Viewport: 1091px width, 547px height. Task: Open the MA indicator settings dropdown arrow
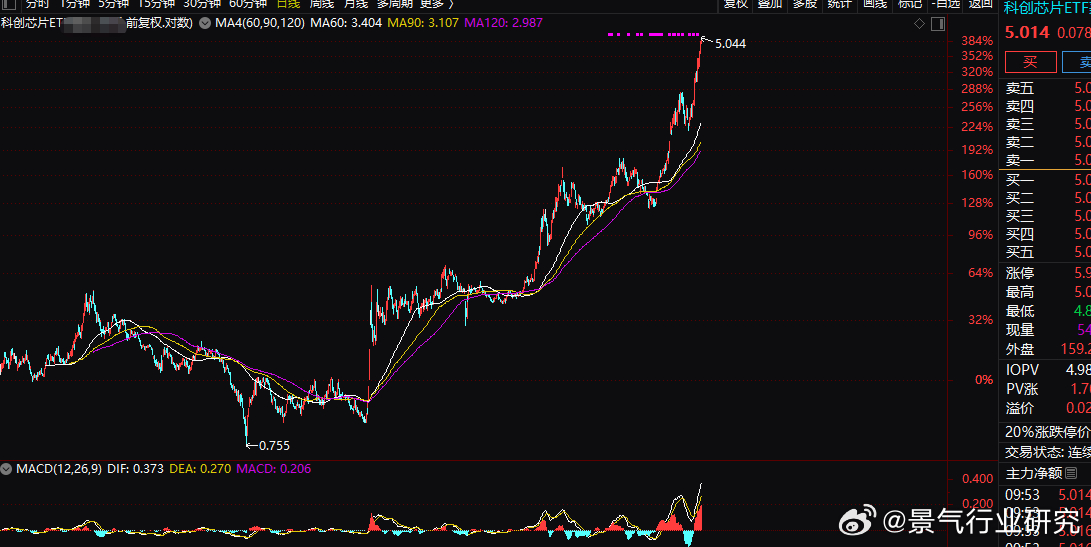(x=205, y=23)
